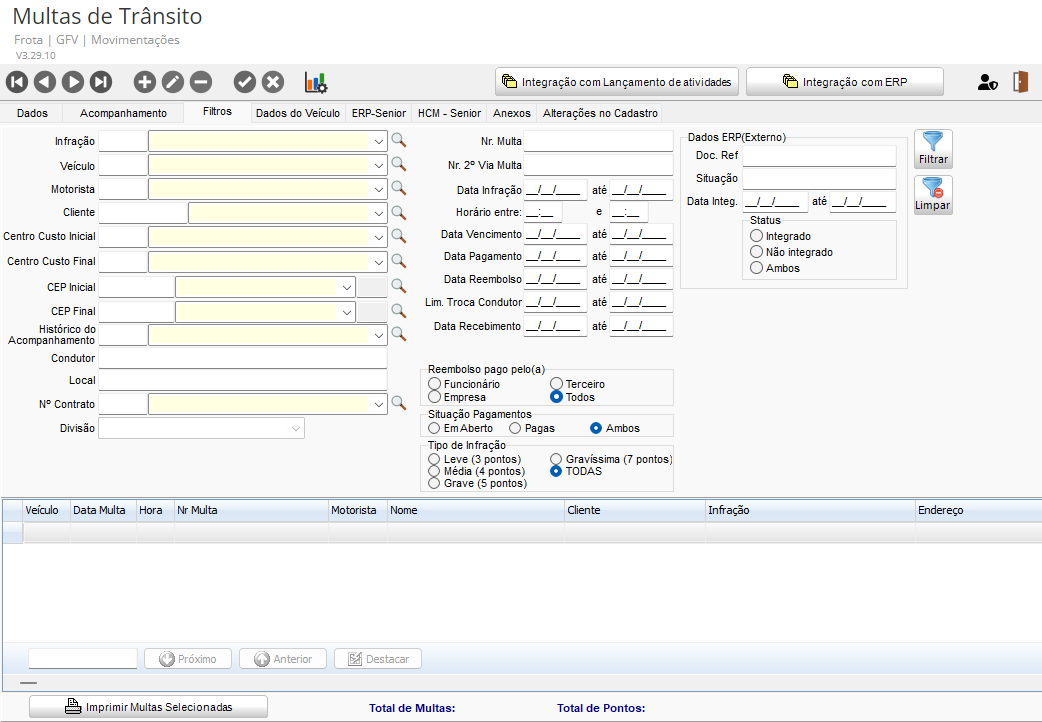Expand the Veículo dropdown list
The image size is (1042, 722).
pos(378,165)
